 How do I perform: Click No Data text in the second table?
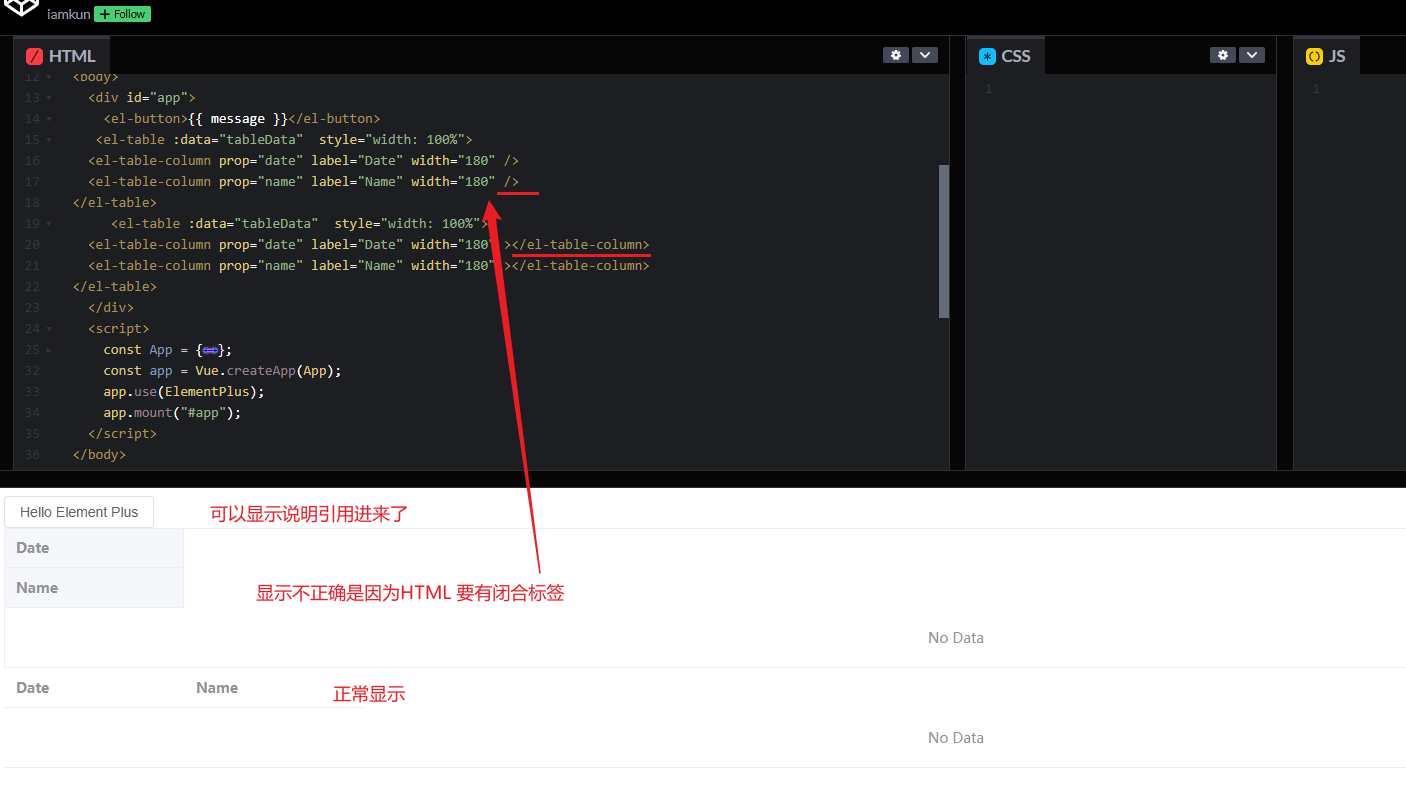(x=956, y=738)
